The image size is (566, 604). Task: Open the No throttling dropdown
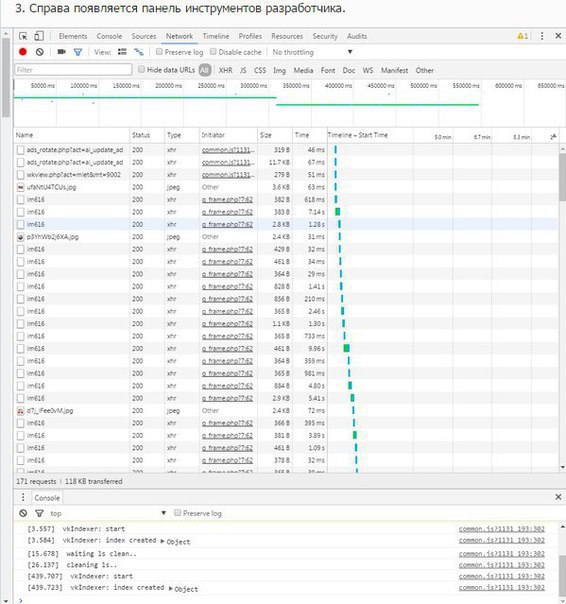312,52
